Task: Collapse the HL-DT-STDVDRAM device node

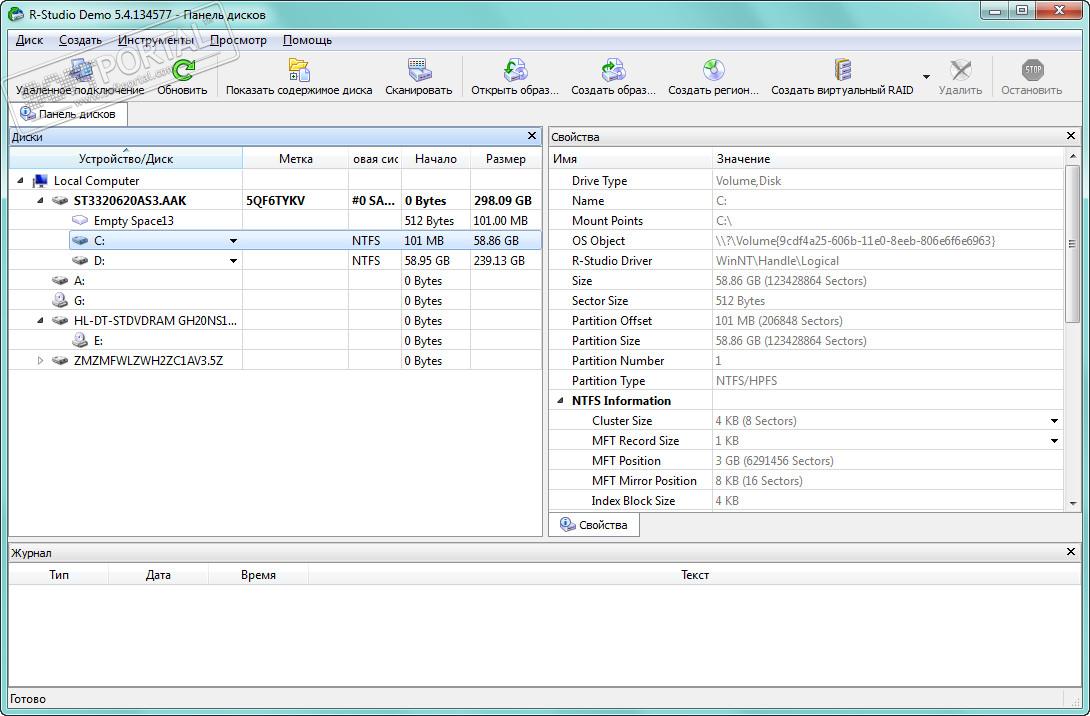Action: tap(40, 321)
